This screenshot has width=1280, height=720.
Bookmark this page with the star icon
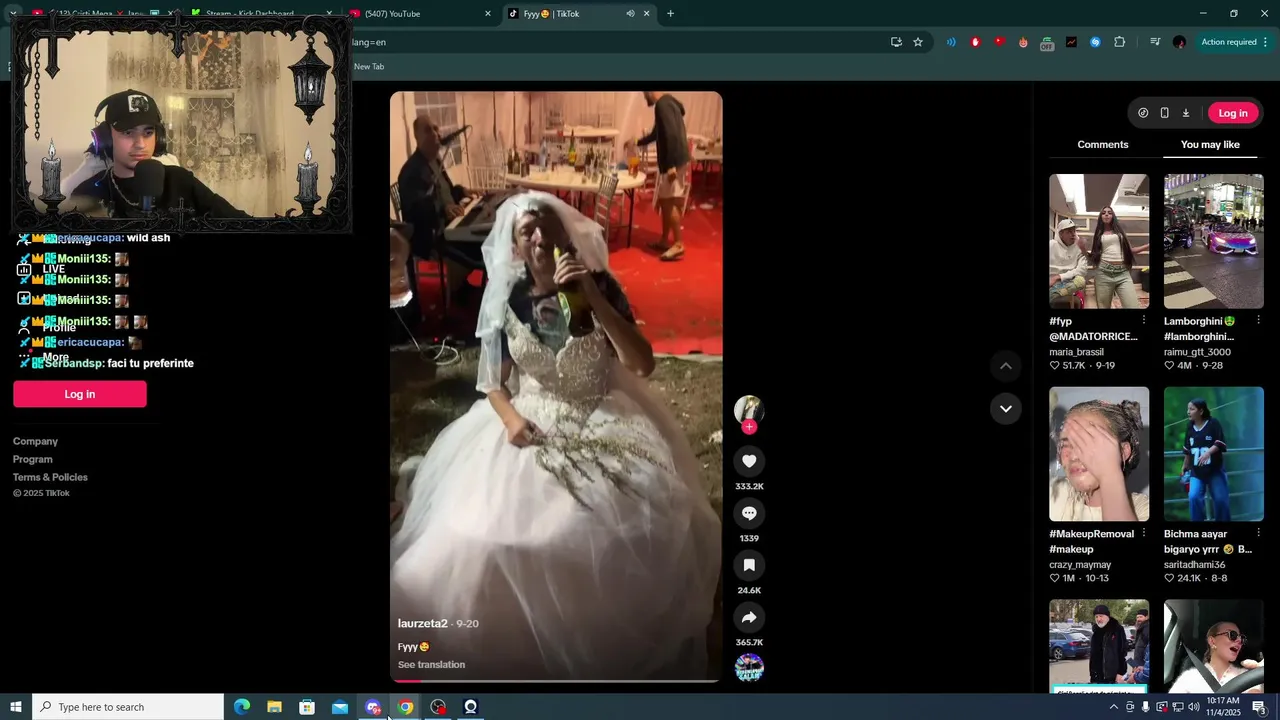click(x=918, y=42)
